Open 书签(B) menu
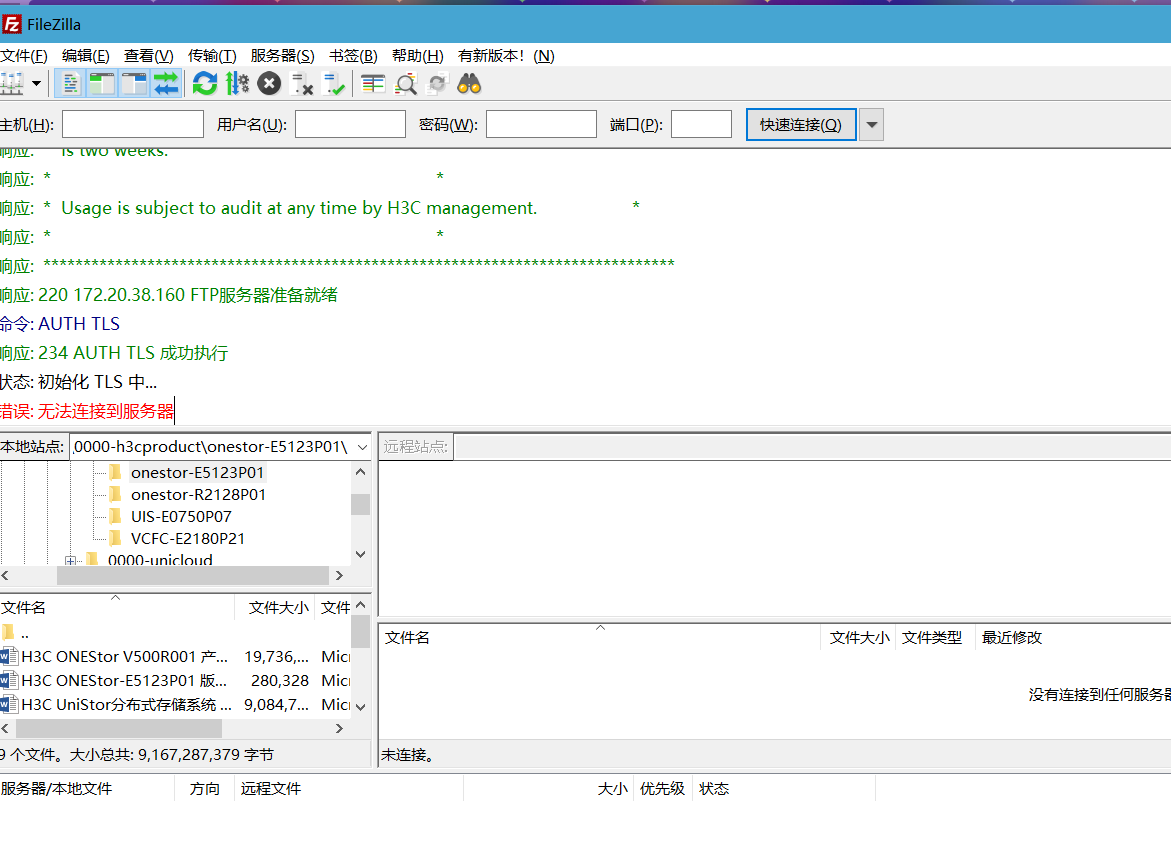 [353, 56]
